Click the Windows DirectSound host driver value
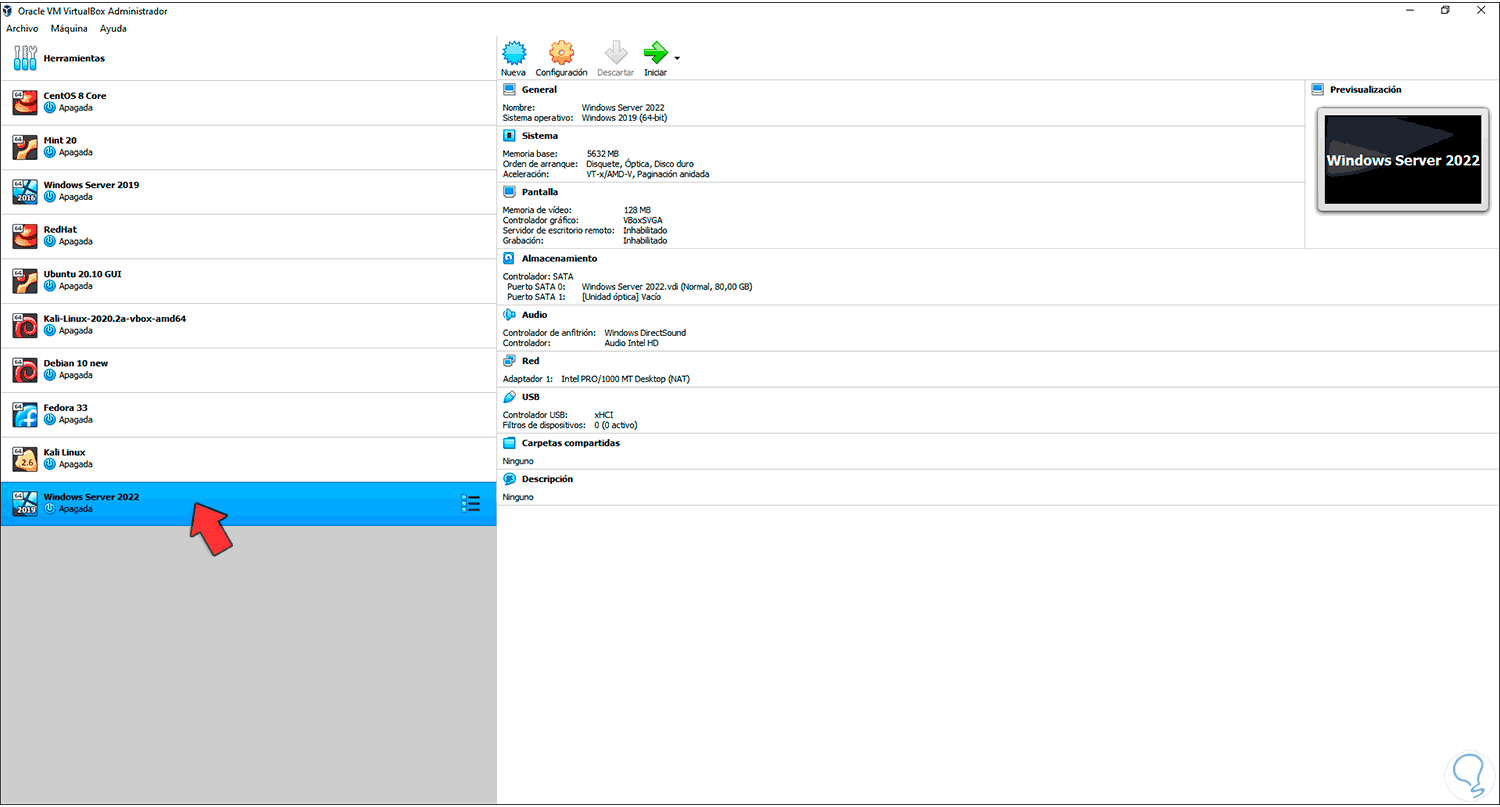1500x807 pixels. click(645, 333)
